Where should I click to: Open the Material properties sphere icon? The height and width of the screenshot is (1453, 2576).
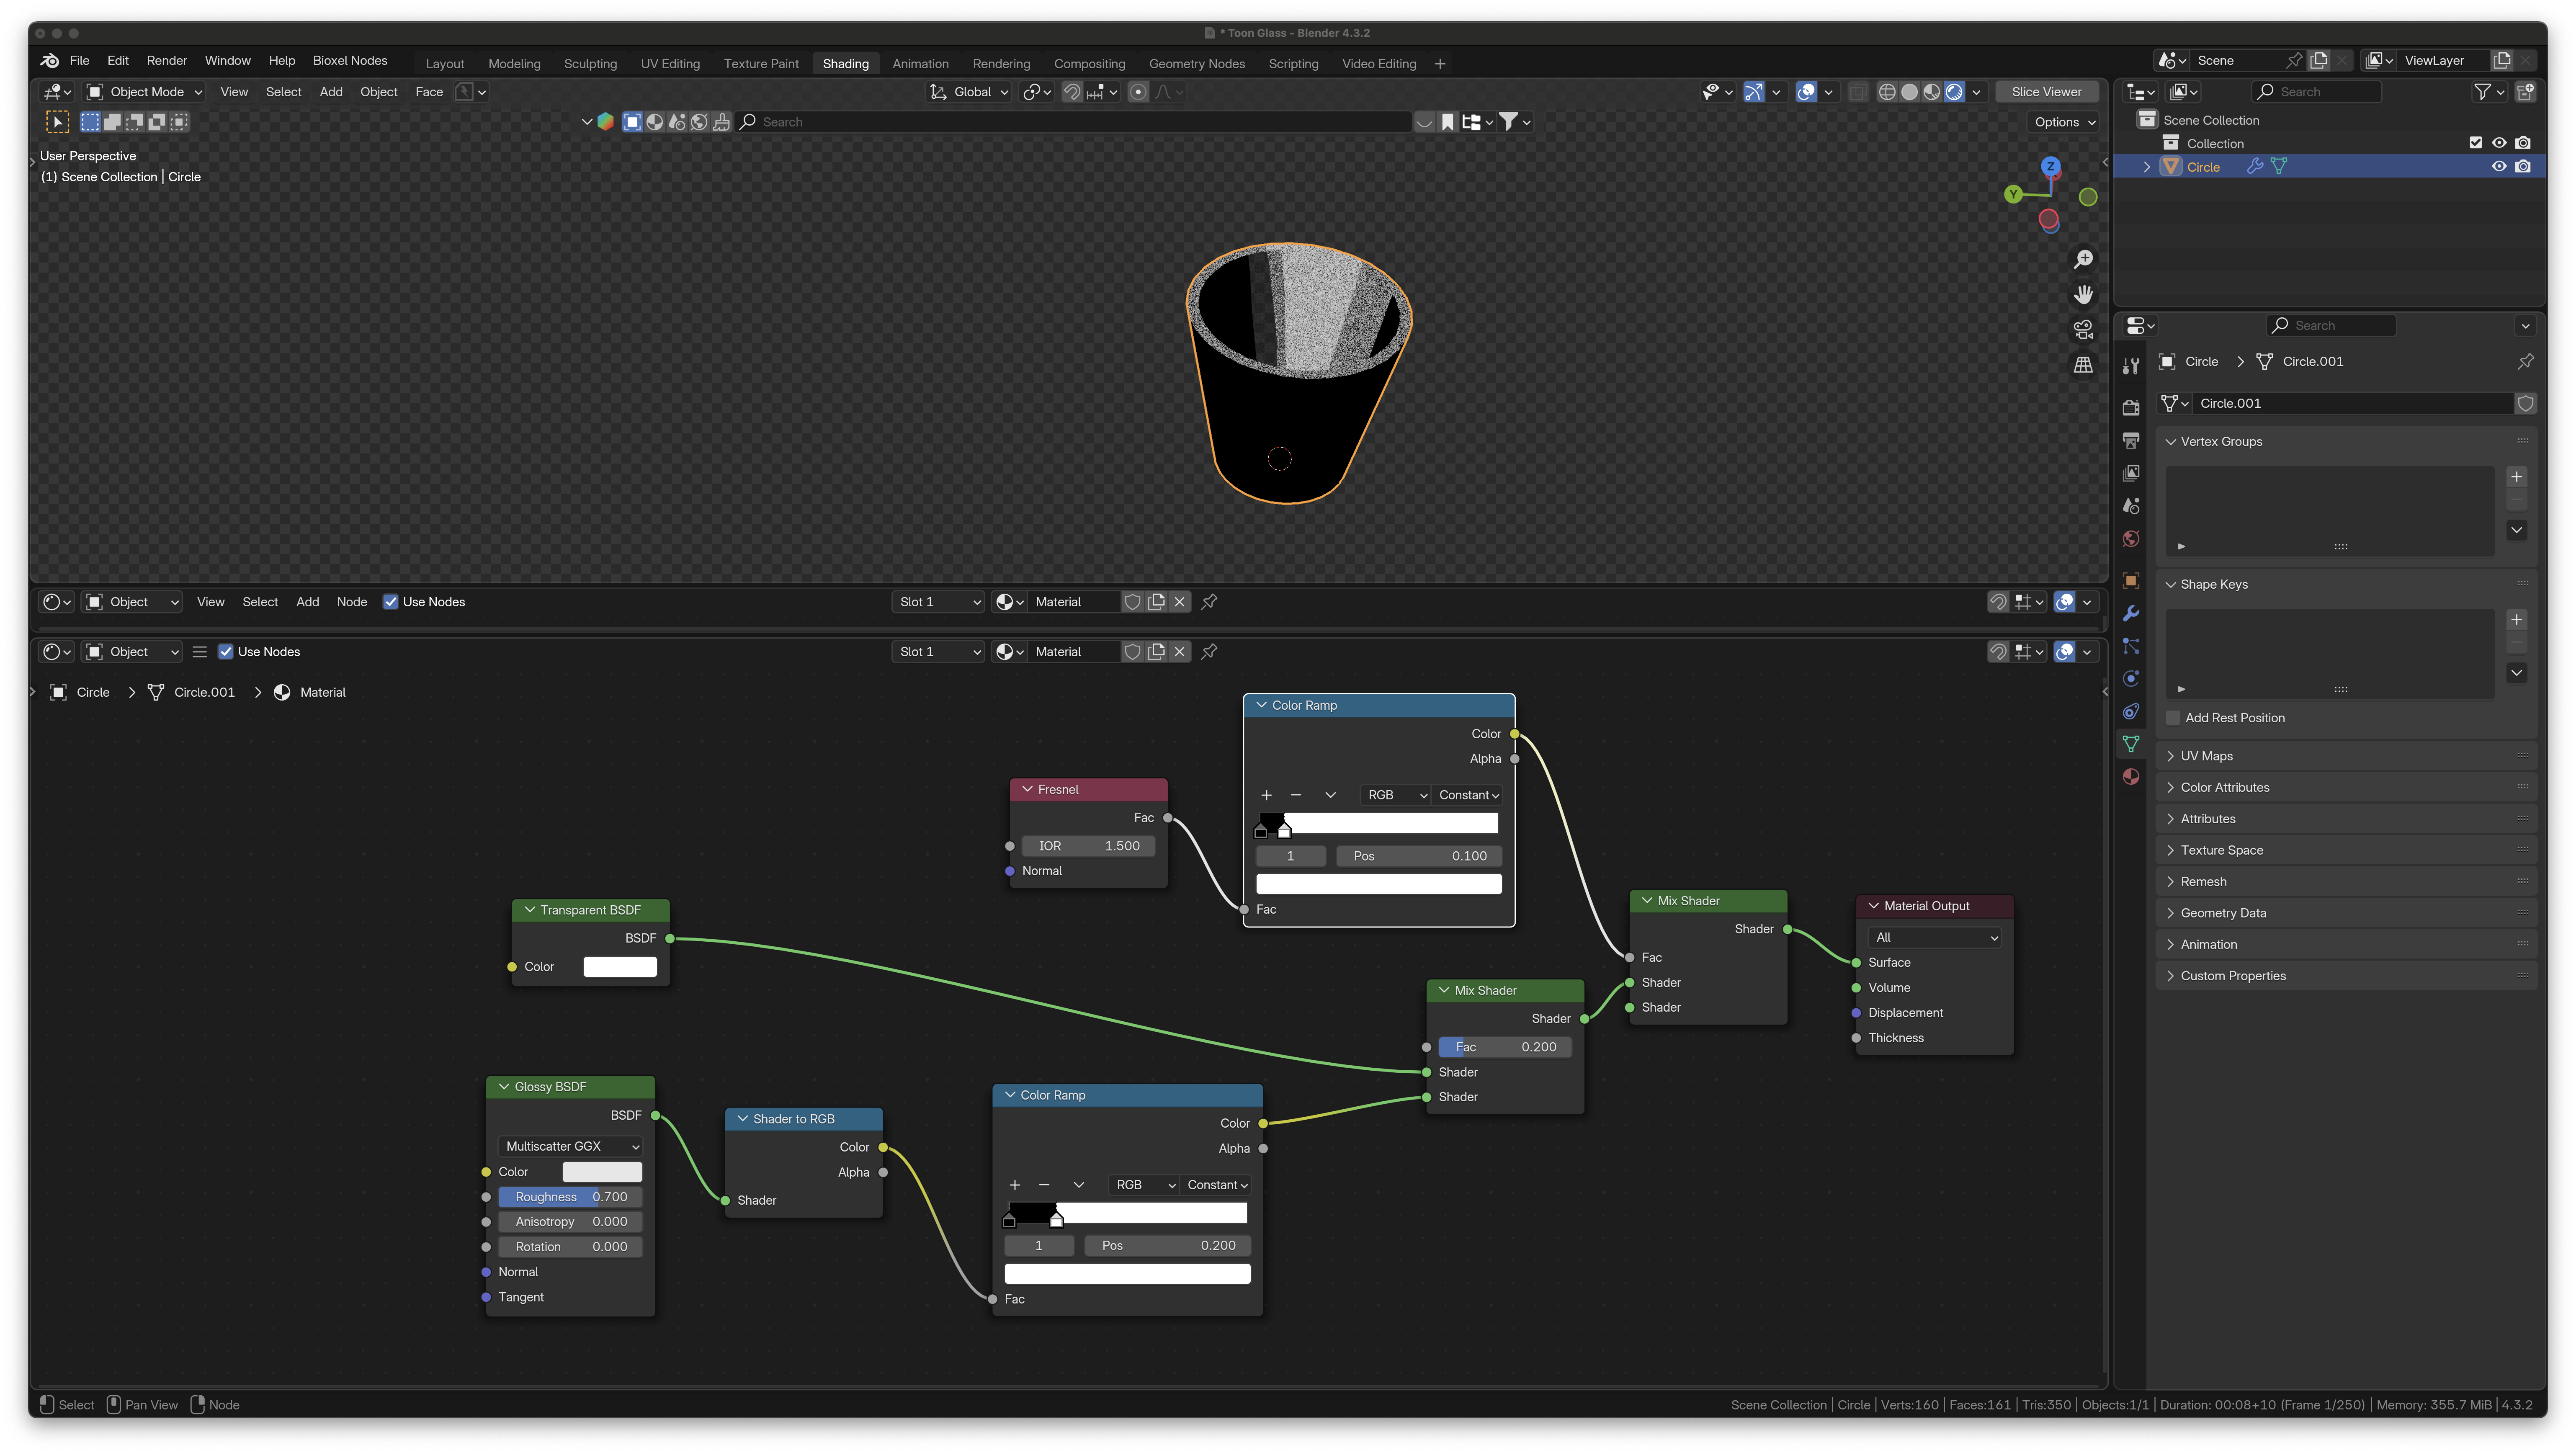pyautogui.click(x=2131, y=777)
